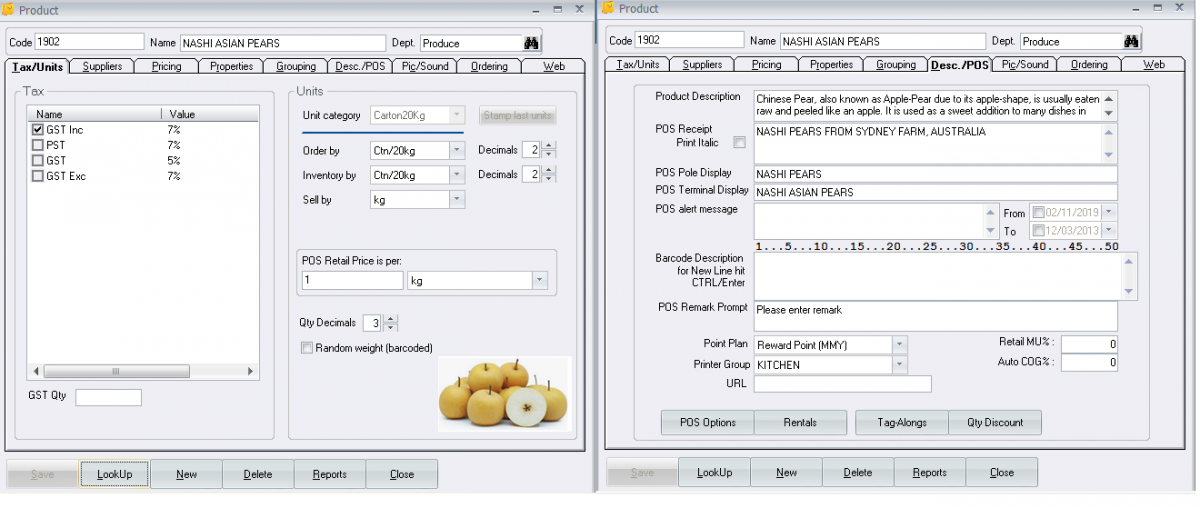Open the Order by dropdown
The image size is (1200, 508).
(456, 150)
